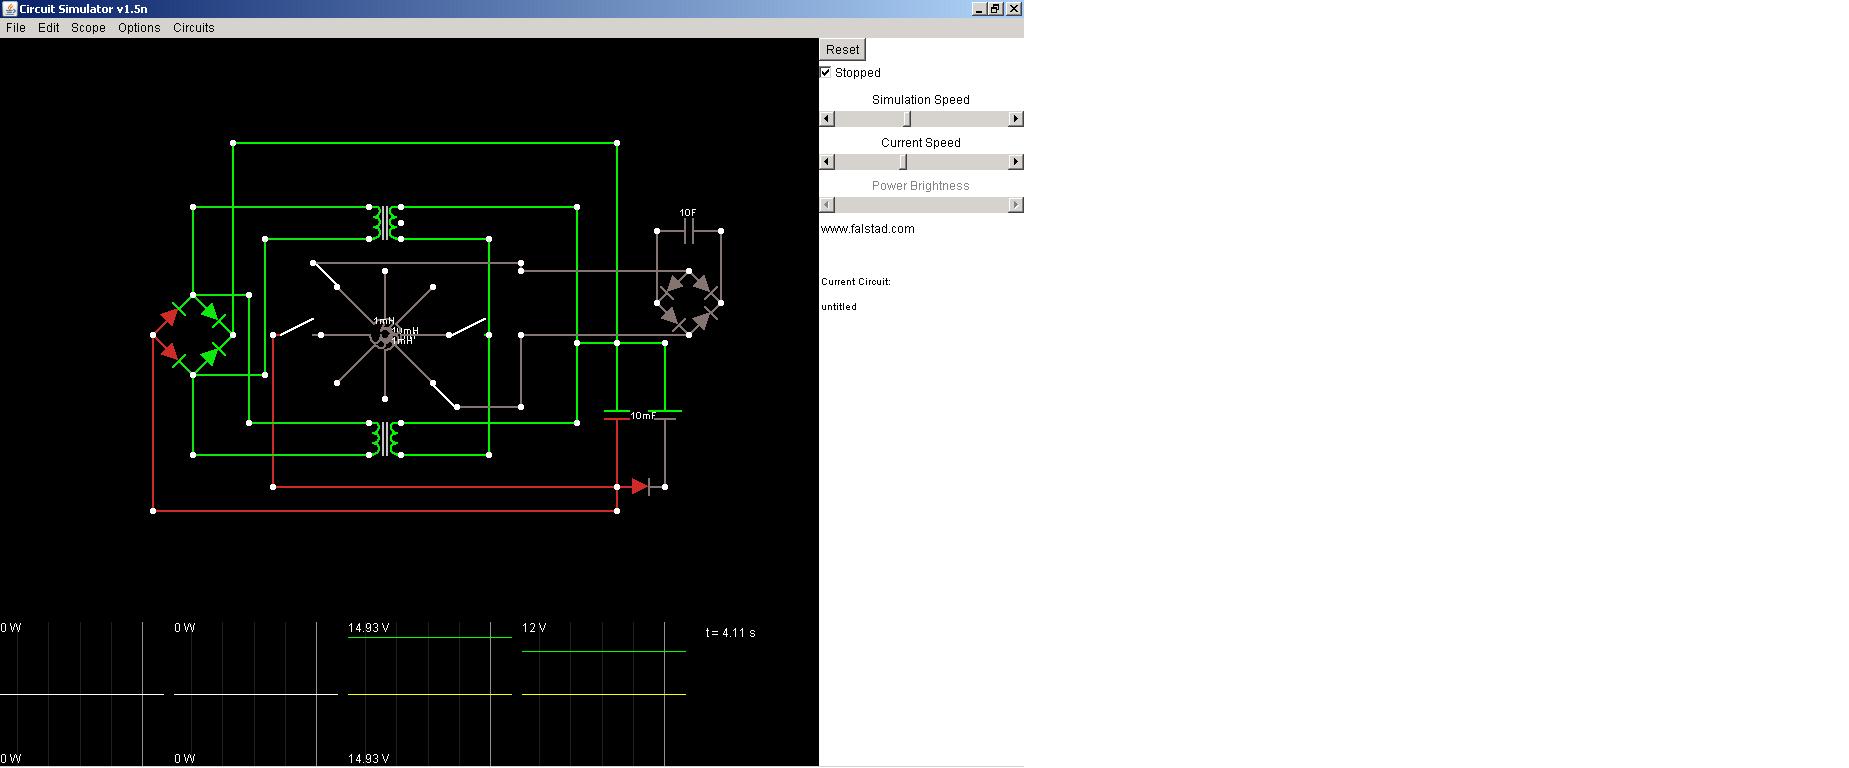
Task: Click the untitled circuit name
Action: [x=839, y=307]
